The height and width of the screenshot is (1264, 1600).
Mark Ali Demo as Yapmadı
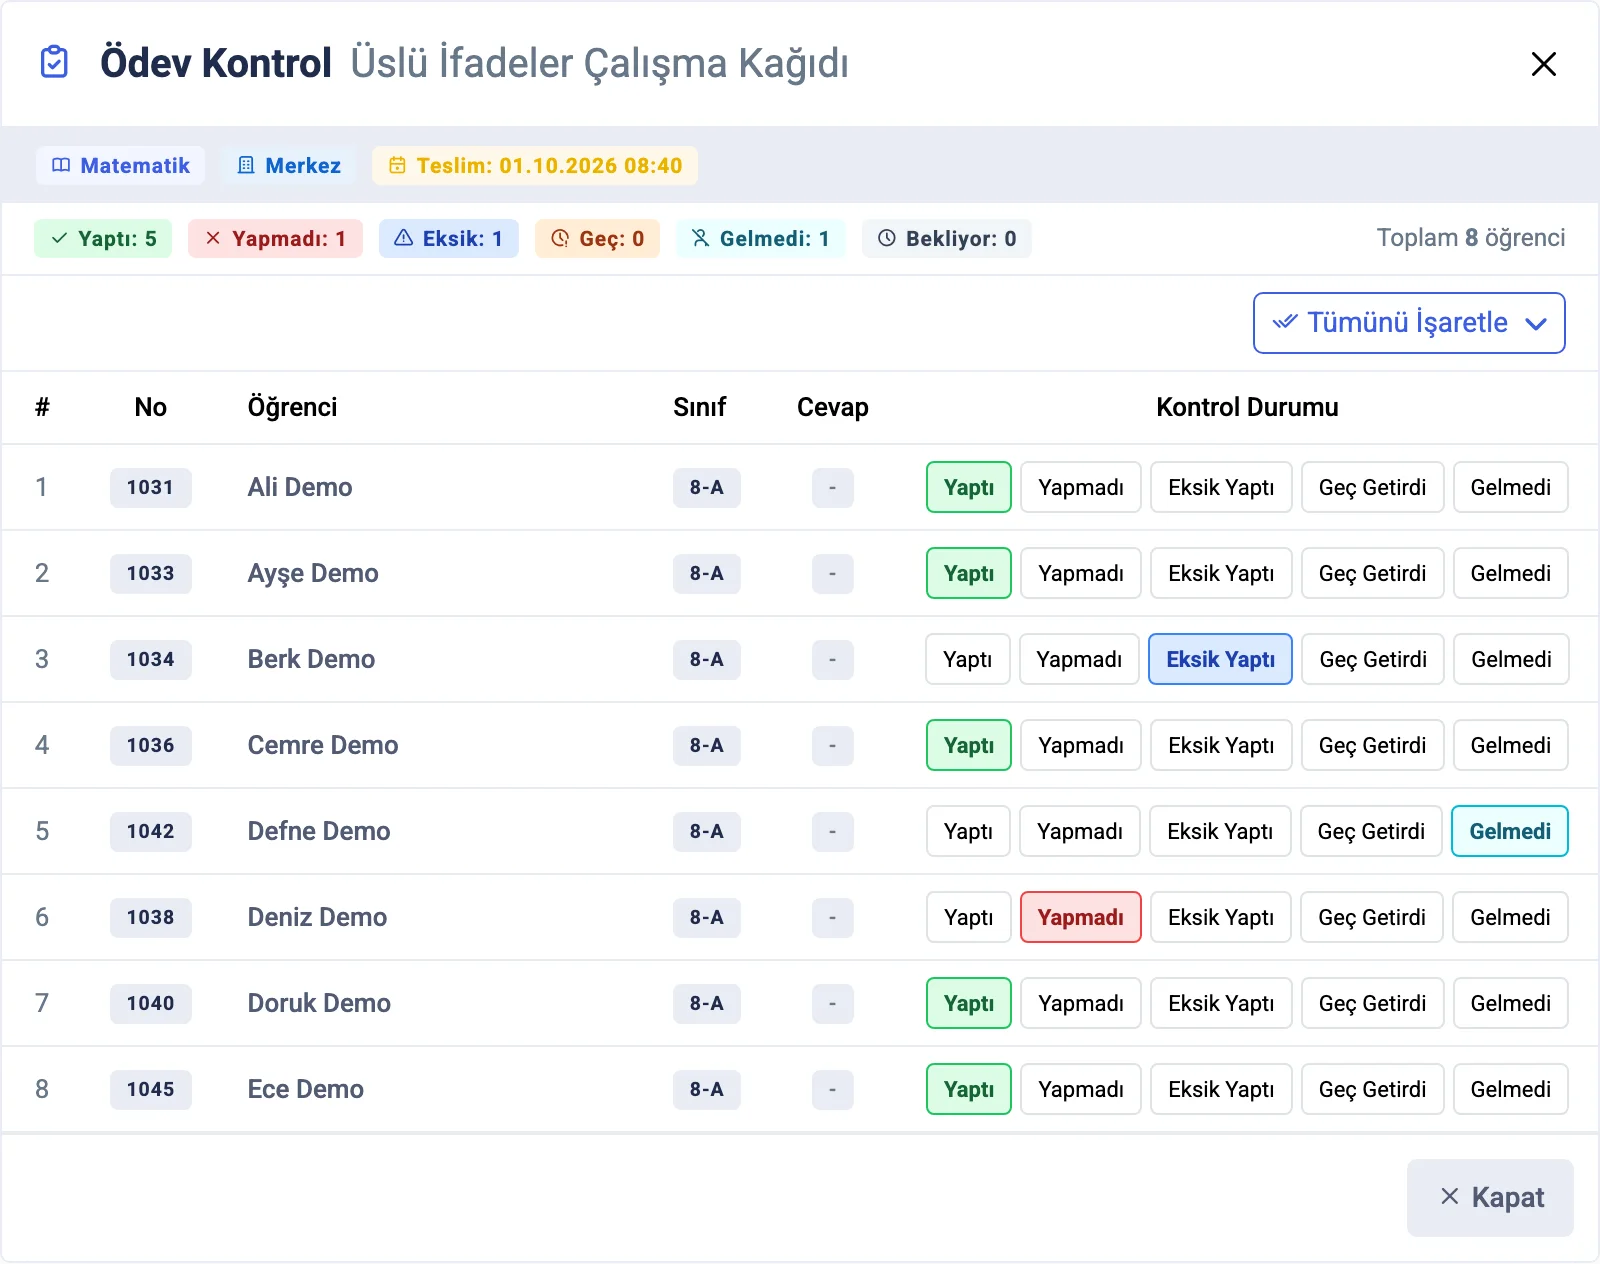pos(1081,487)
